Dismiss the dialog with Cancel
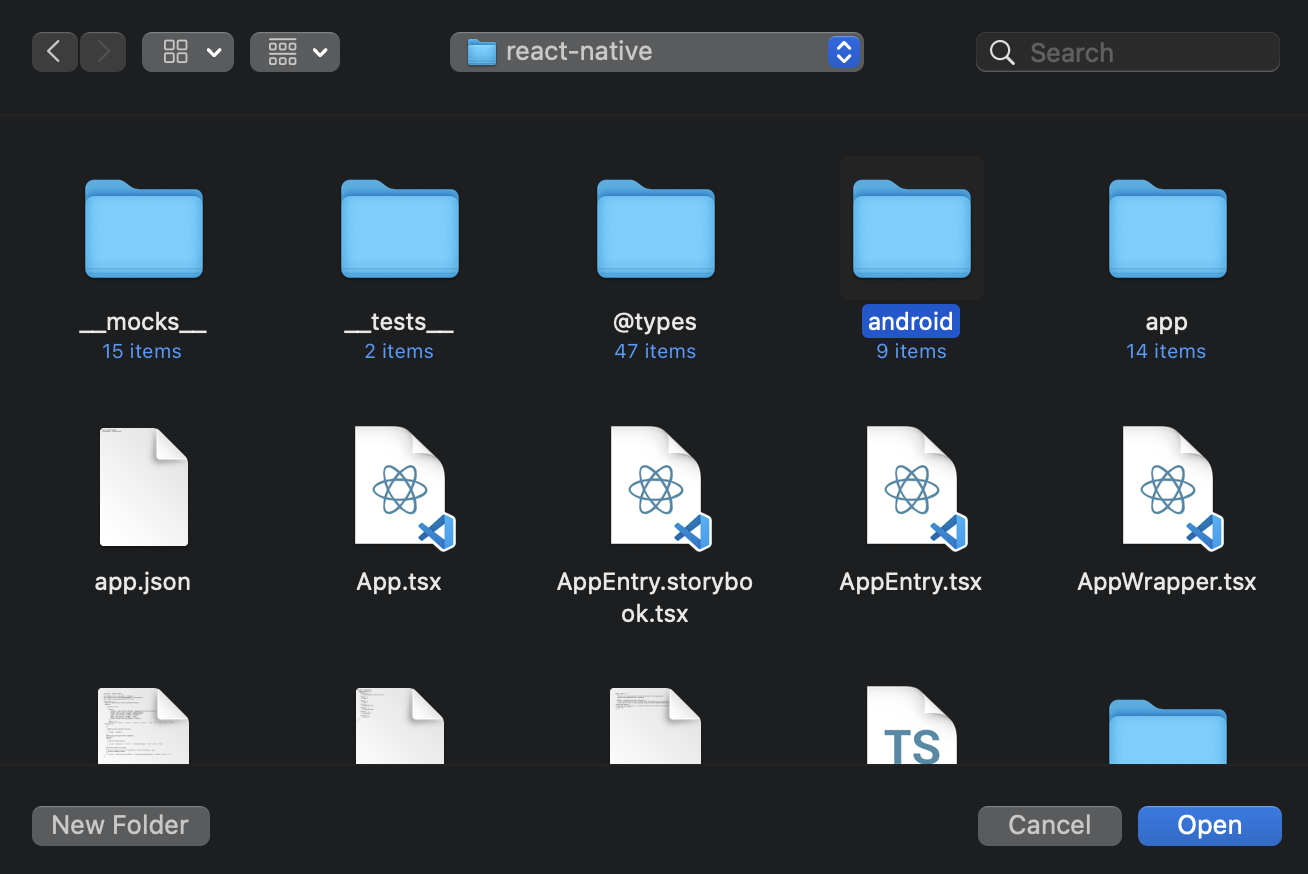The height and width of the screenshot is (874, 1308). coord(1050,825)
